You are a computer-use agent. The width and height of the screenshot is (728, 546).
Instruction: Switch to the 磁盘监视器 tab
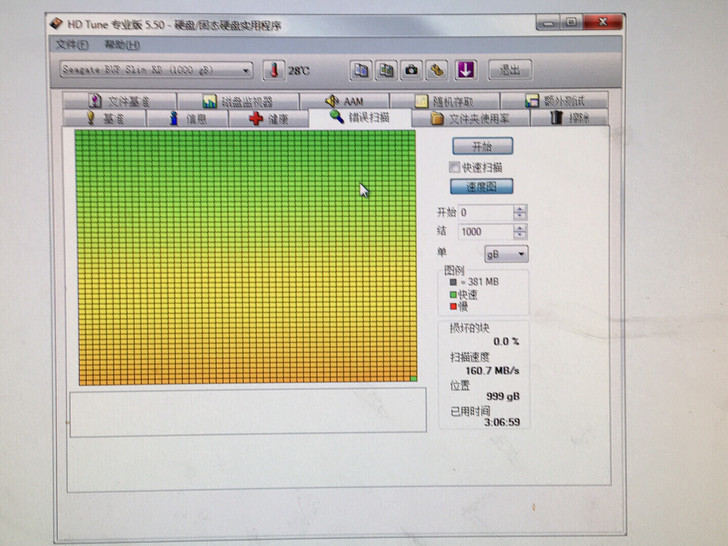pyautogui.click(x=239, y=101)
